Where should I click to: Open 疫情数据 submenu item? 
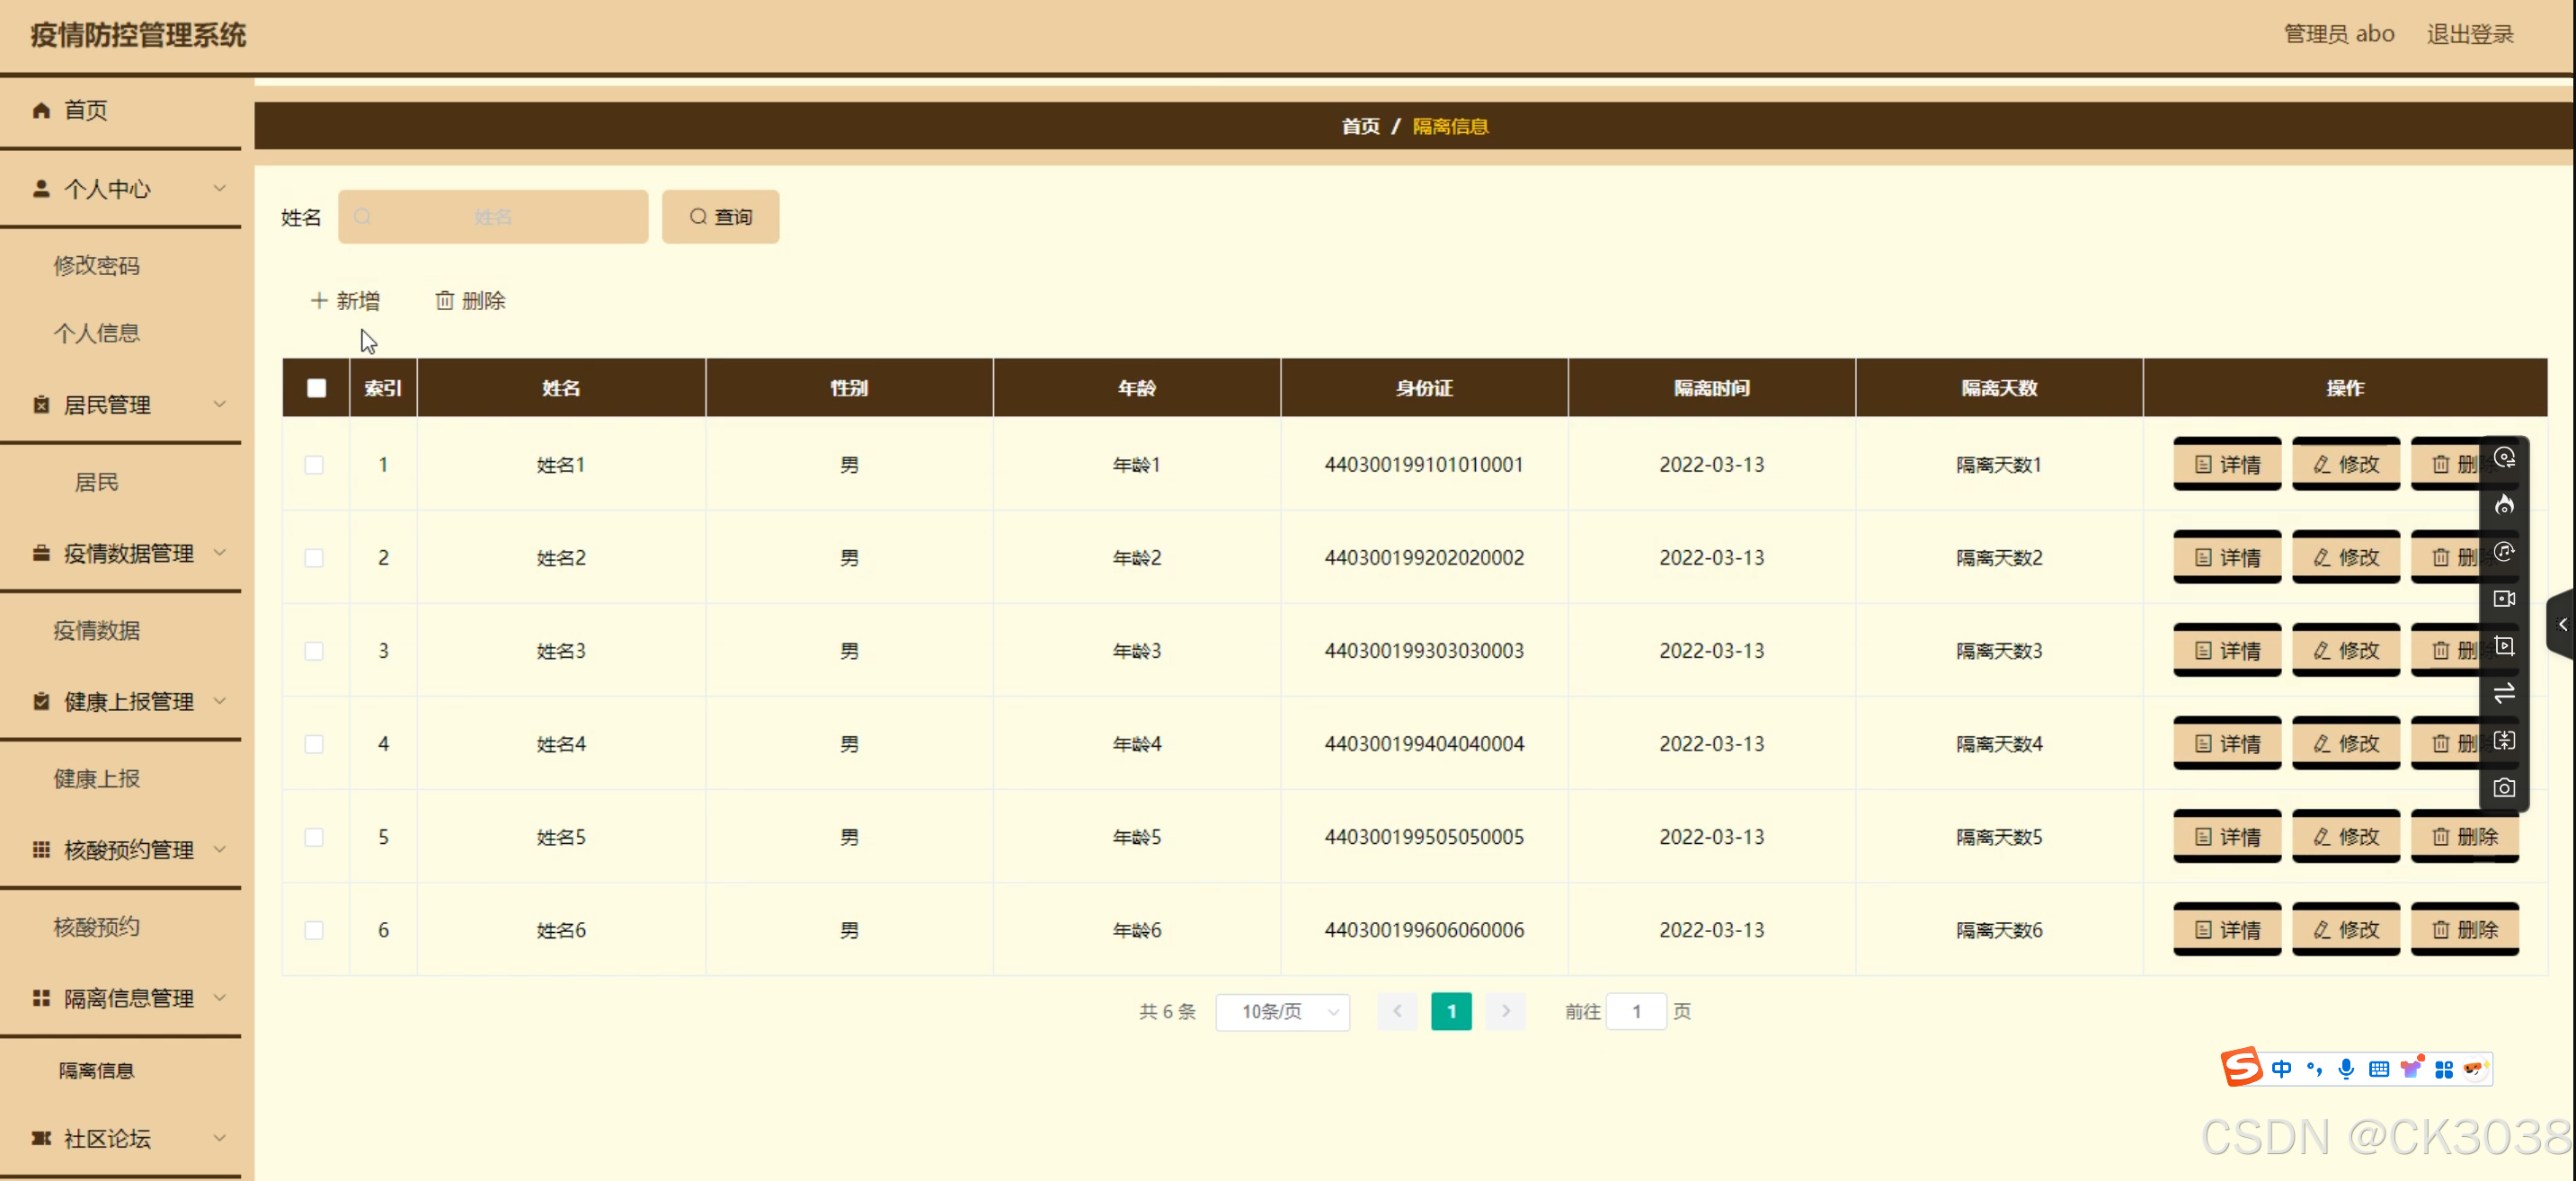pyautogui.click(x=97, y=630)
